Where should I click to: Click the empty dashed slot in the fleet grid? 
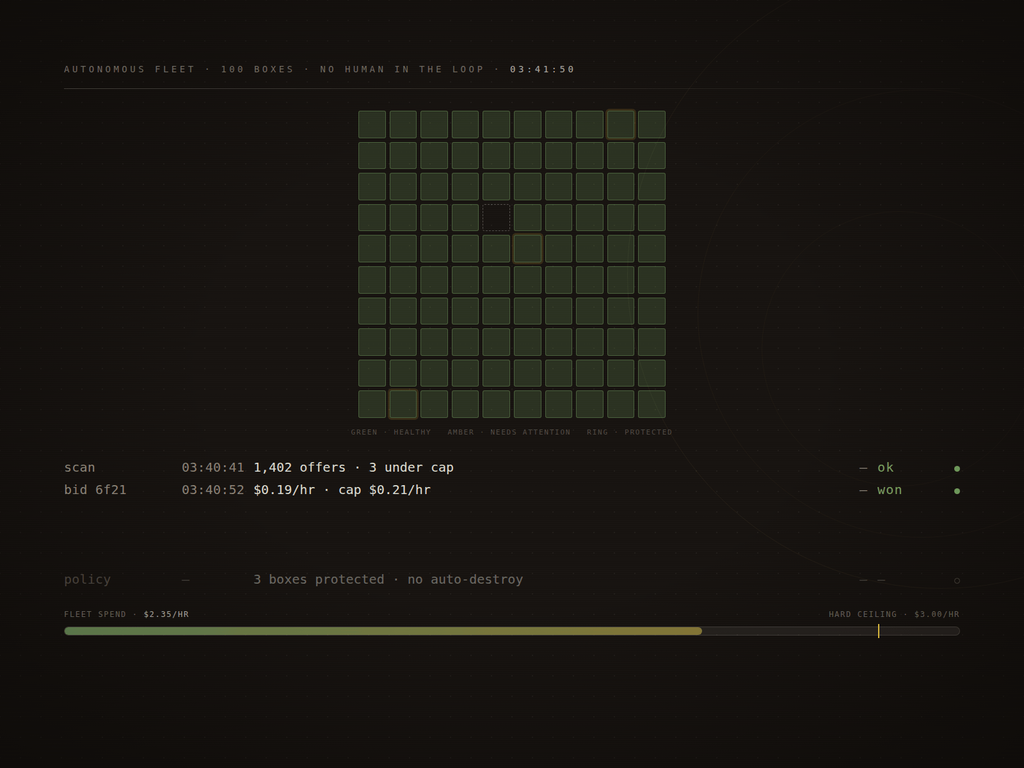[496, 217]
